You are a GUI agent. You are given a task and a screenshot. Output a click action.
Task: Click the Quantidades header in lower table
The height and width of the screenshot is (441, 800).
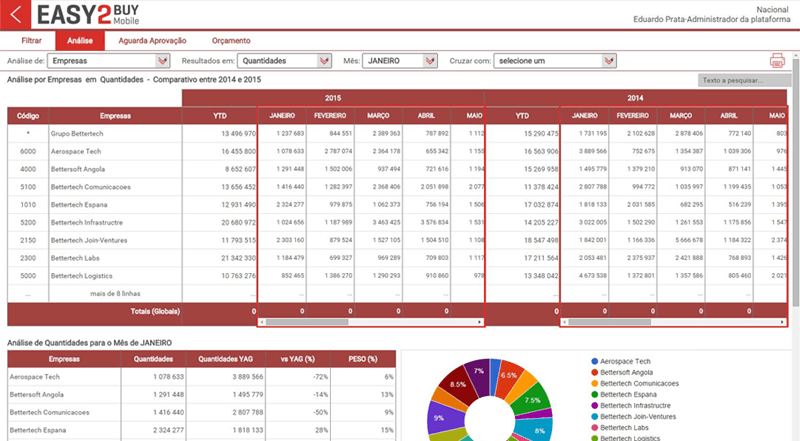[153, 359]
